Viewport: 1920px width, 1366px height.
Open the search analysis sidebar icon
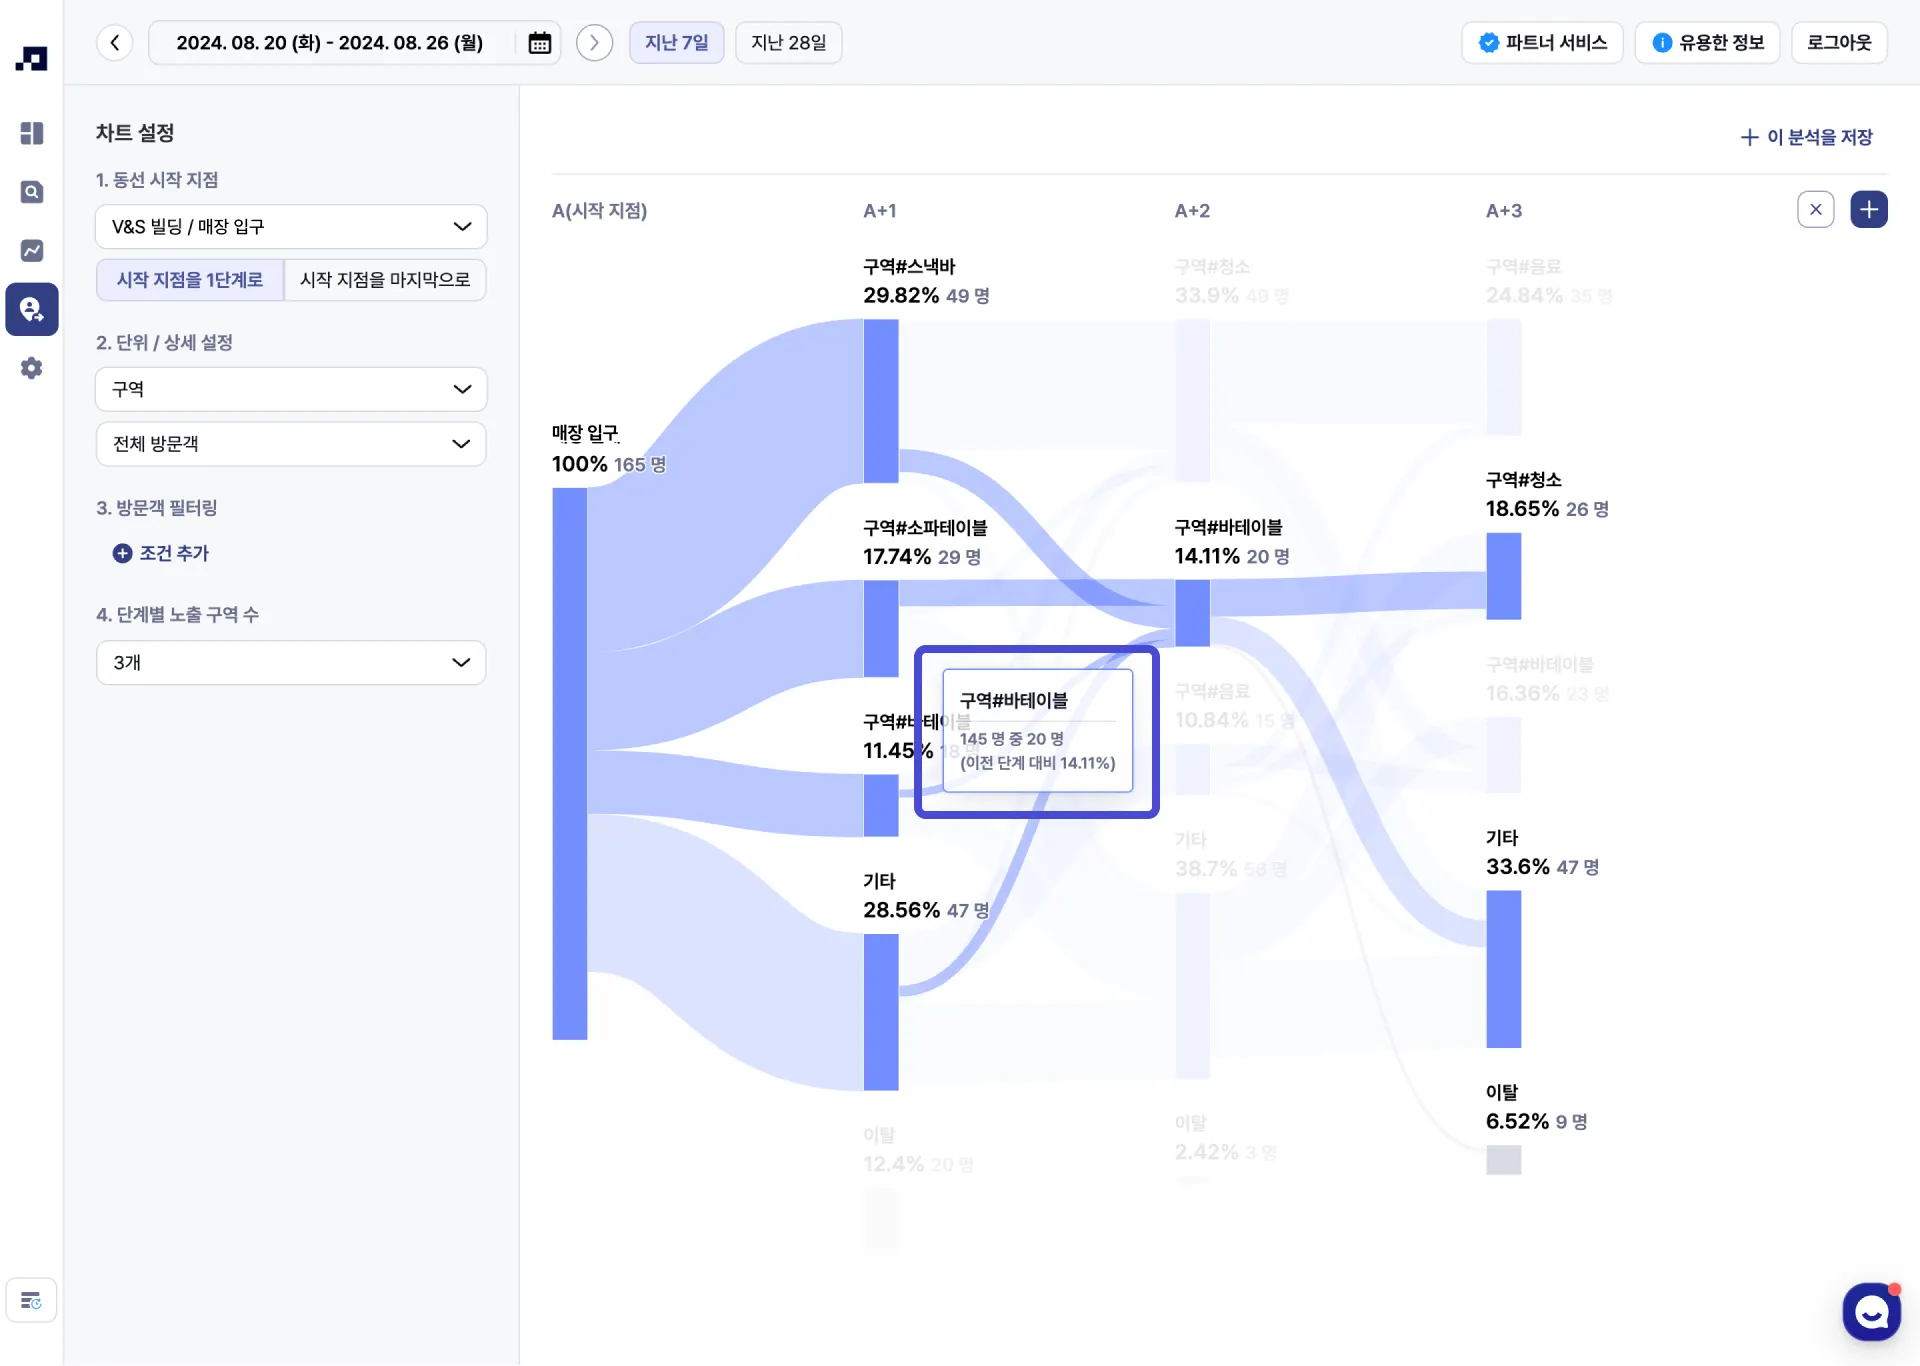(32, 192)
